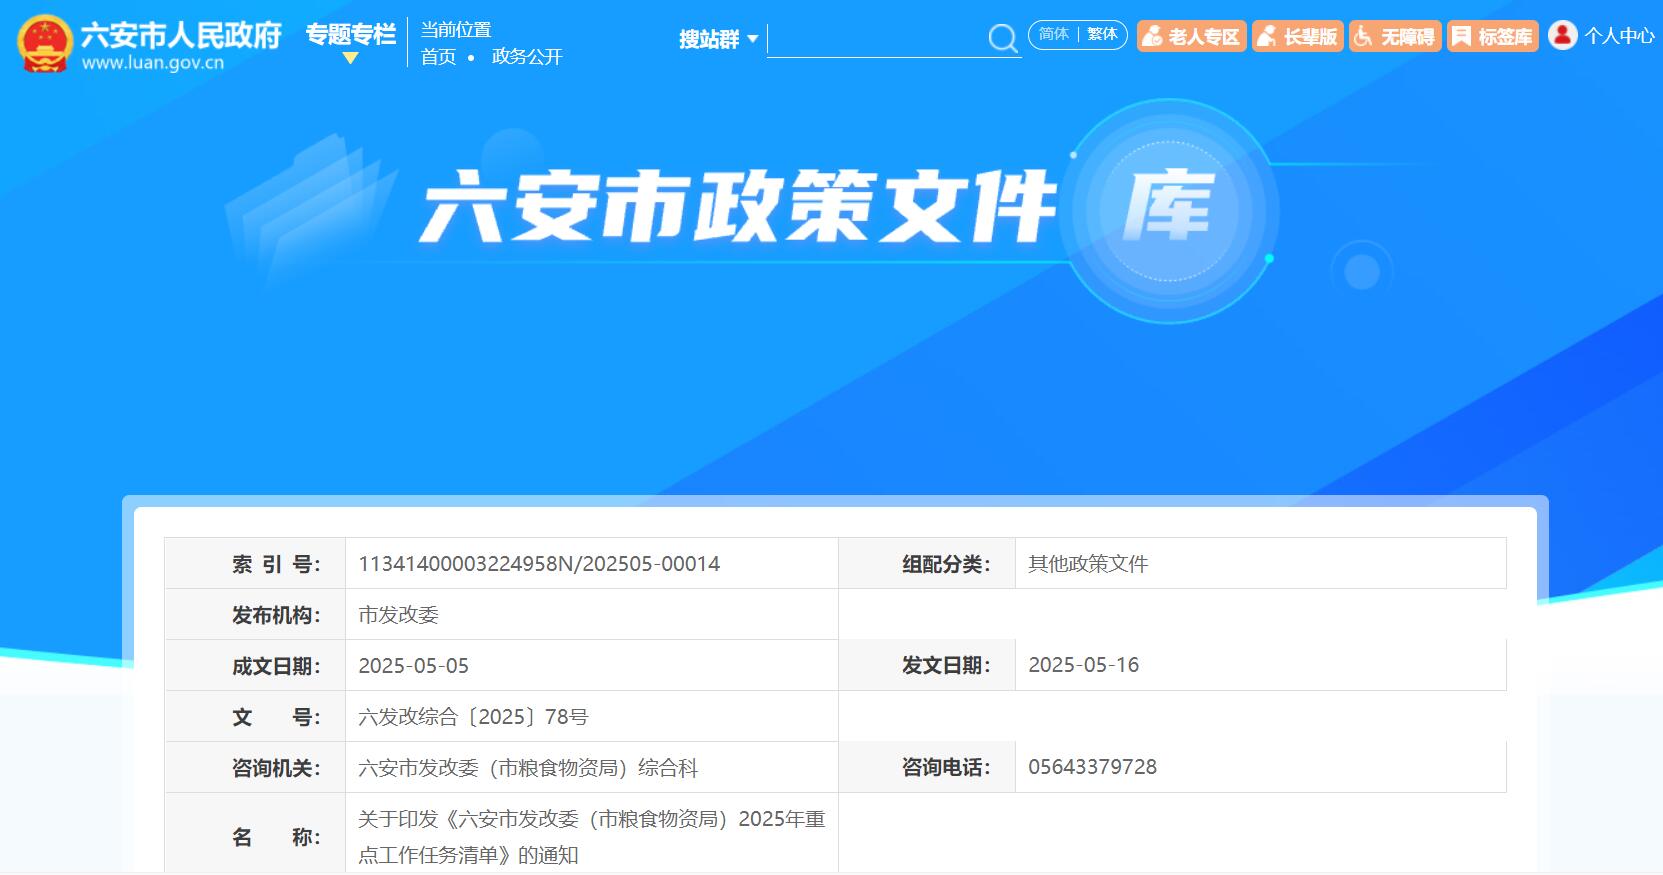
Task: Click the 组配分类 label cell
Action: coord(927,564)
